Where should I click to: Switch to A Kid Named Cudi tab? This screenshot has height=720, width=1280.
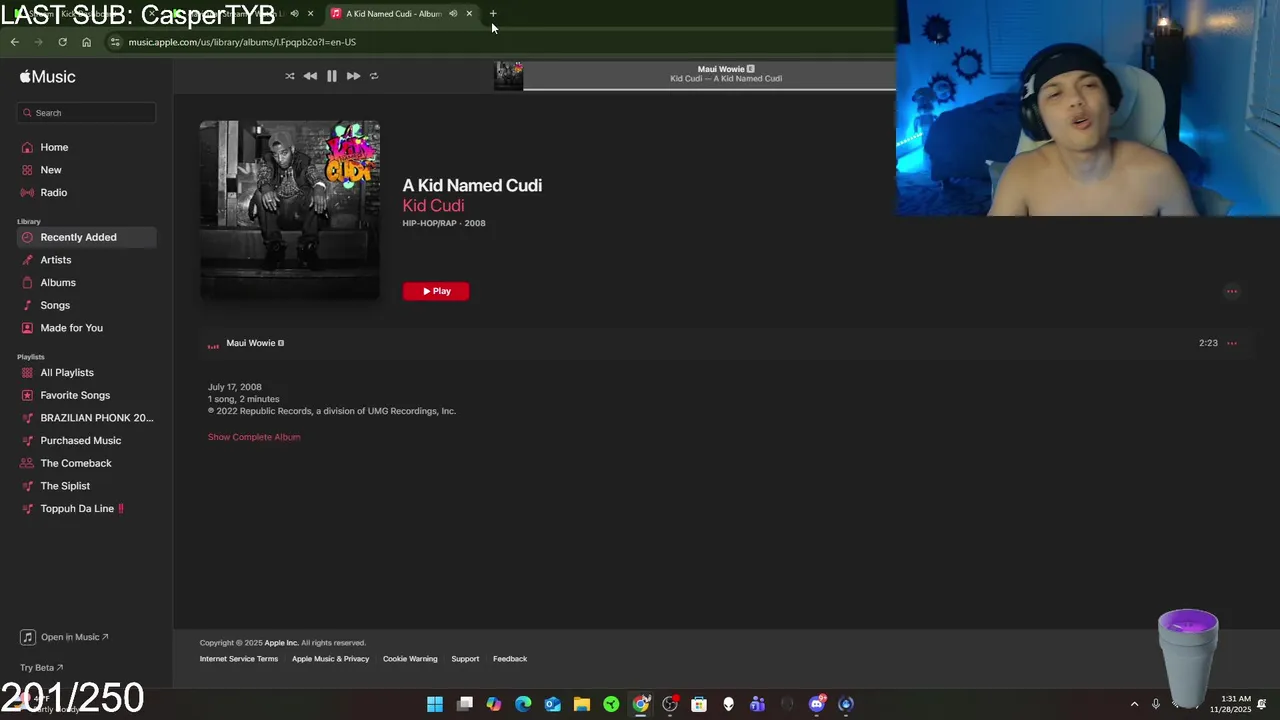(x=393, y=14)
